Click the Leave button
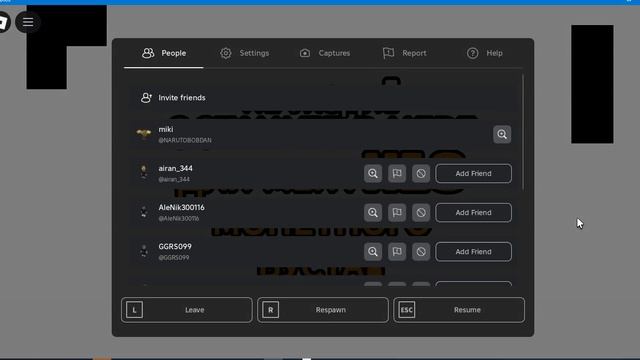 click(187, 310)
